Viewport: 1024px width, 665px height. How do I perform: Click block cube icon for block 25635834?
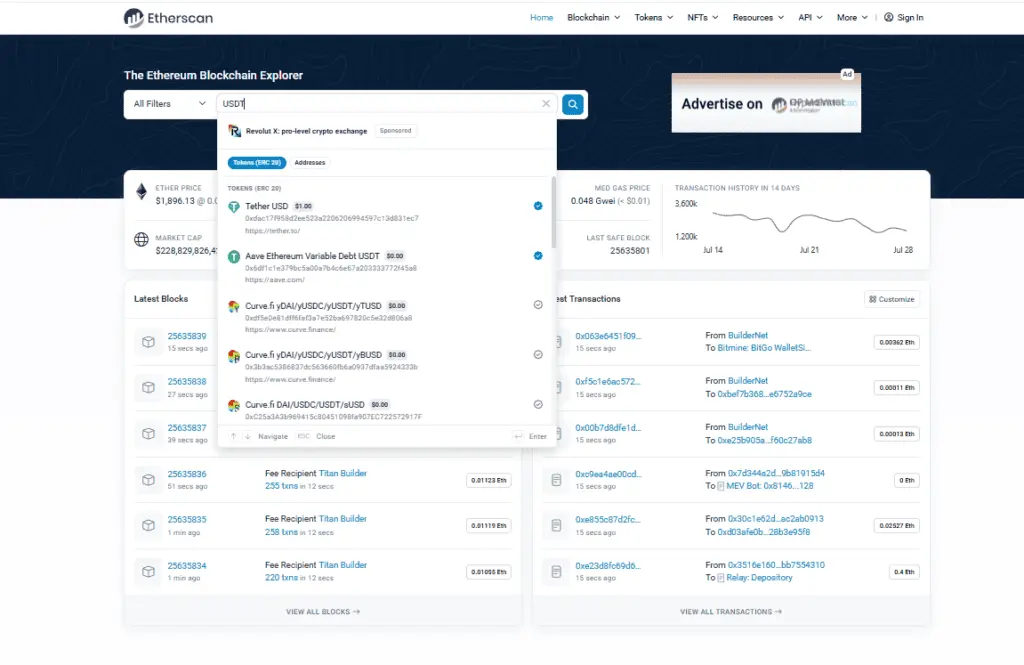click(x=149, y=572)
